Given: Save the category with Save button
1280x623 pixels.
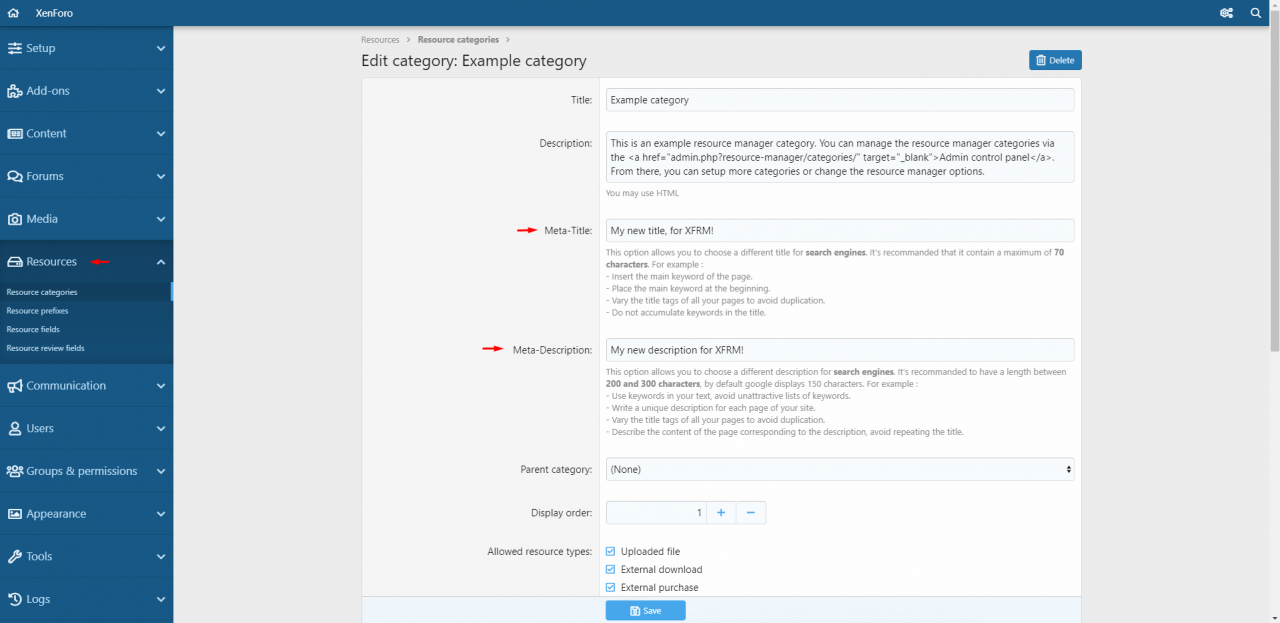Looking at the screenshot, I should coord(645,610).
